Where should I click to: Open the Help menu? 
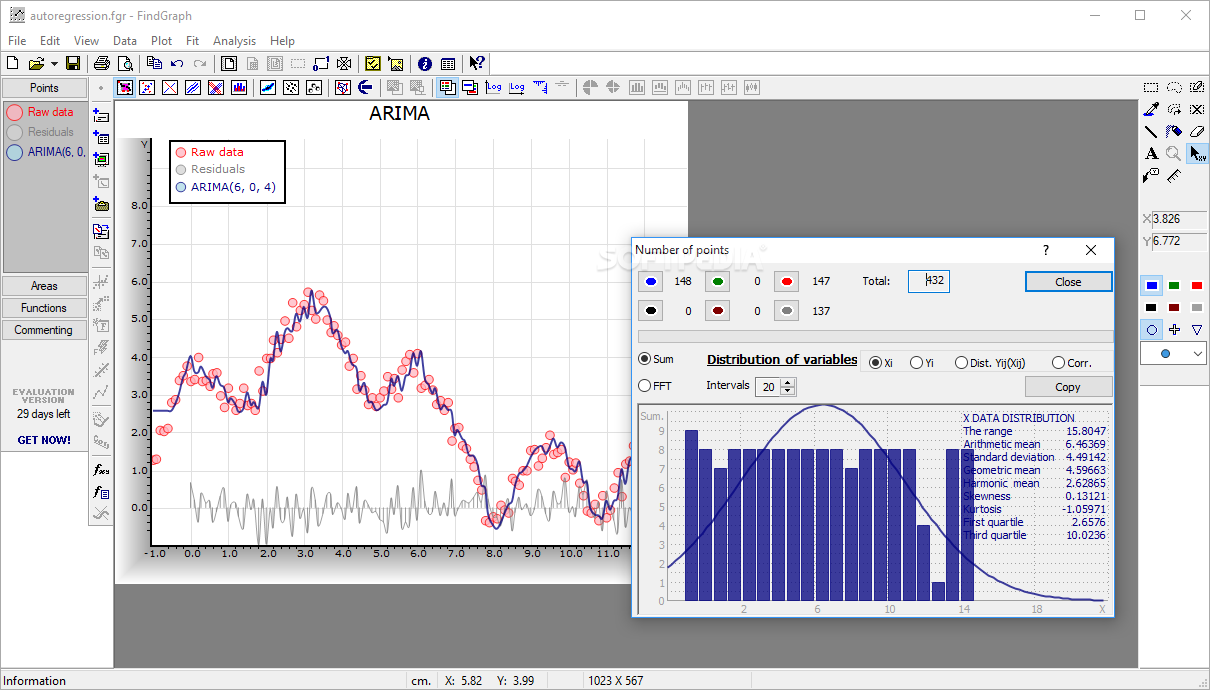point(282,41)
